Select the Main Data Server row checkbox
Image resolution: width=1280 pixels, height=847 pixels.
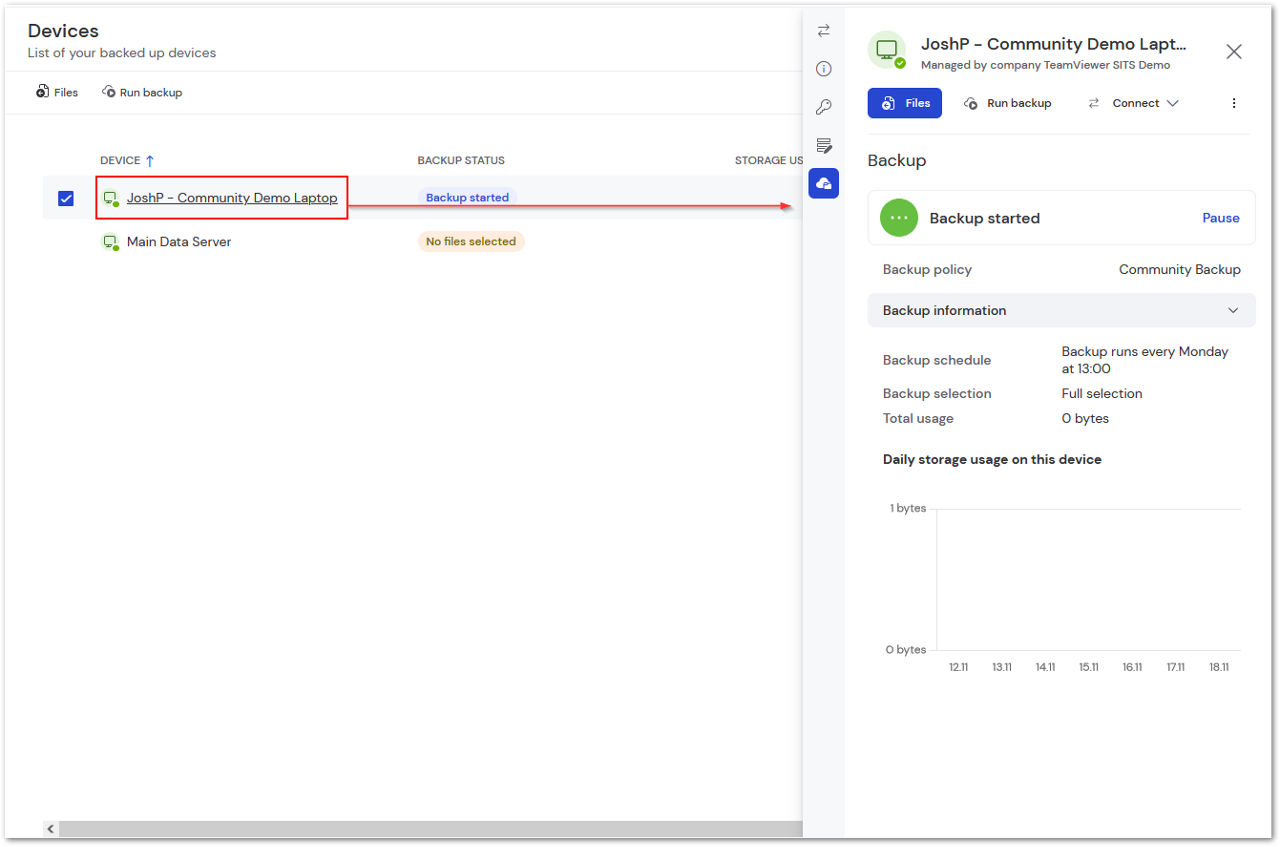65,241
